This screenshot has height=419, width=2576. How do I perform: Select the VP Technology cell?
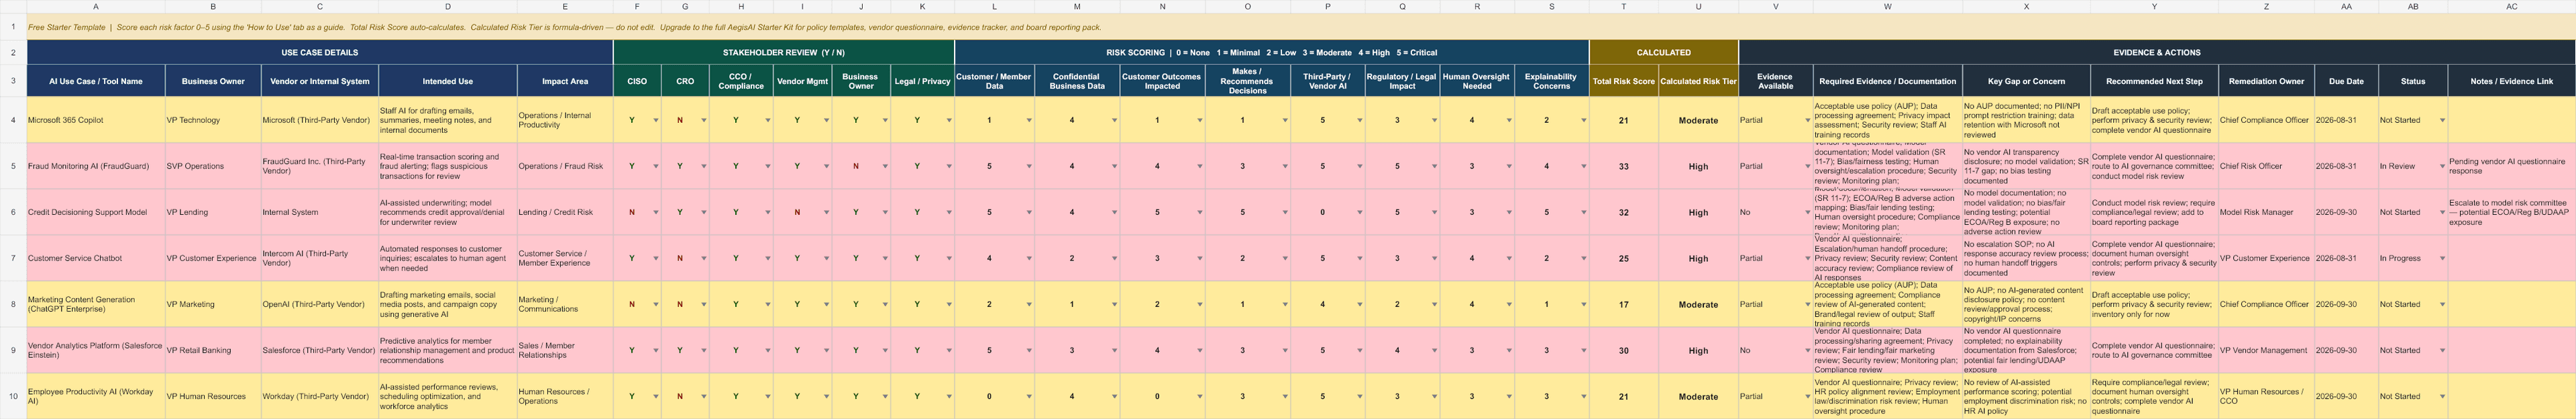coord(213,120)
